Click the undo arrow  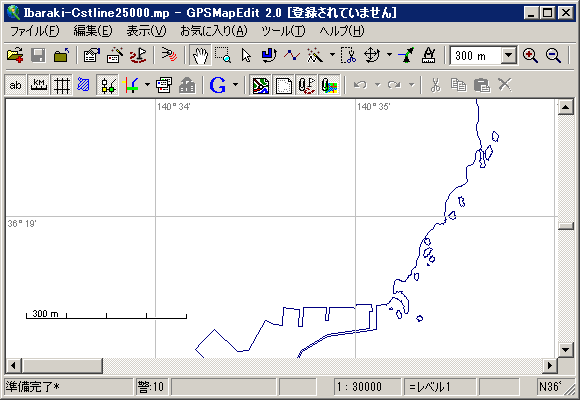[x=360, y=85]
